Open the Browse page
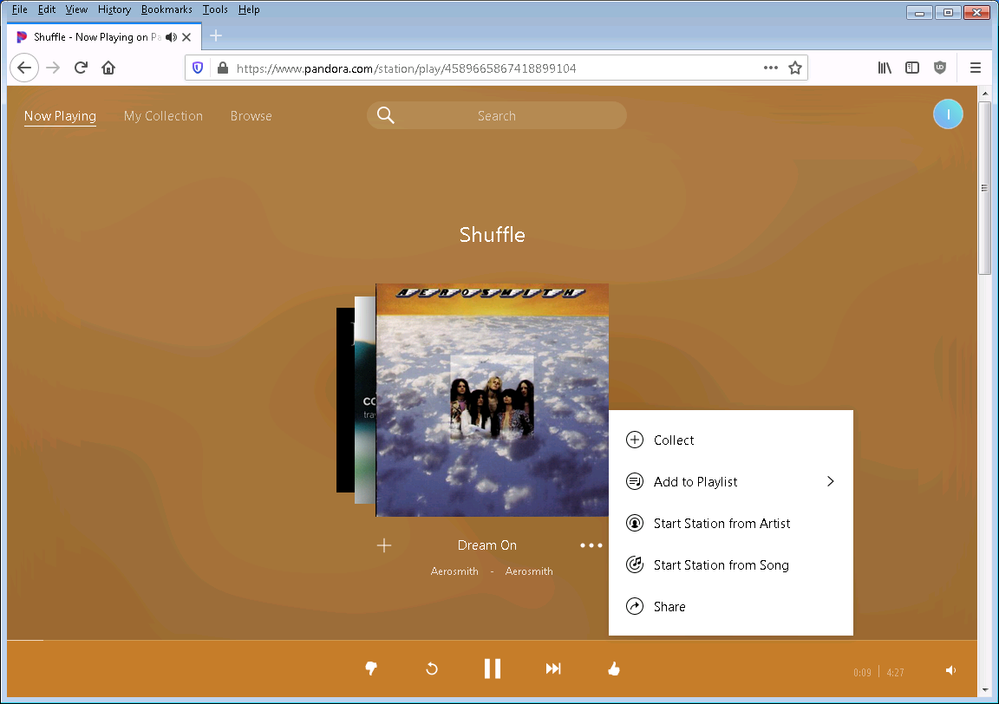Viewport: 999px width, 704px height. (251, 116)
